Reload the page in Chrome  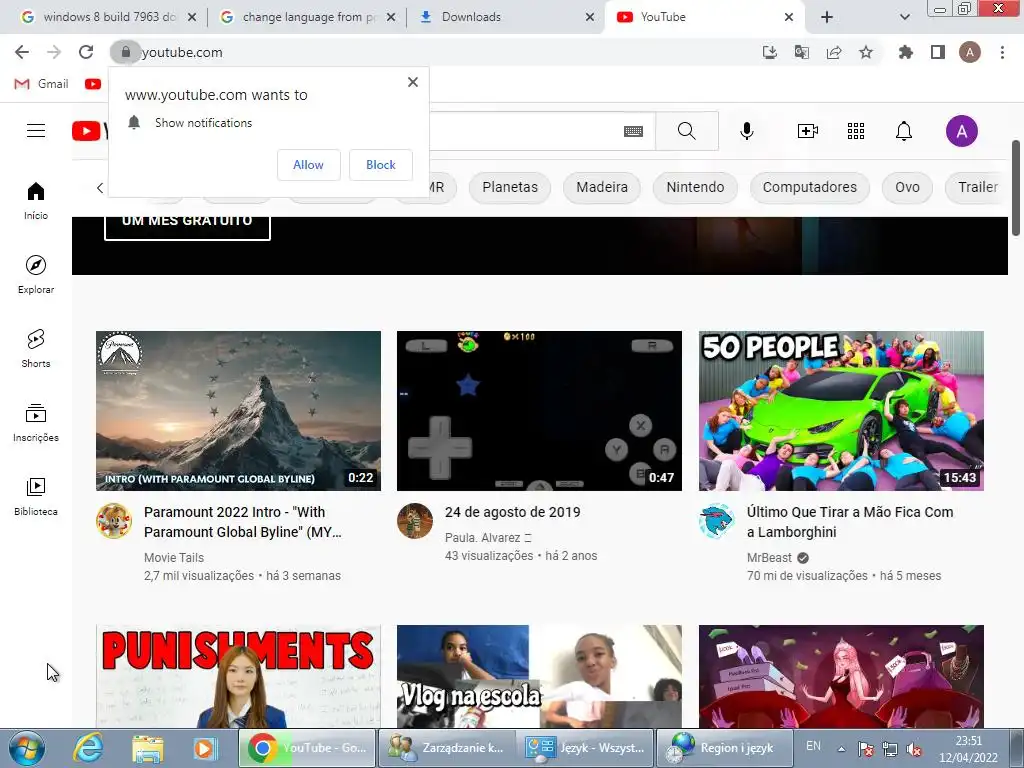point(86,52)
